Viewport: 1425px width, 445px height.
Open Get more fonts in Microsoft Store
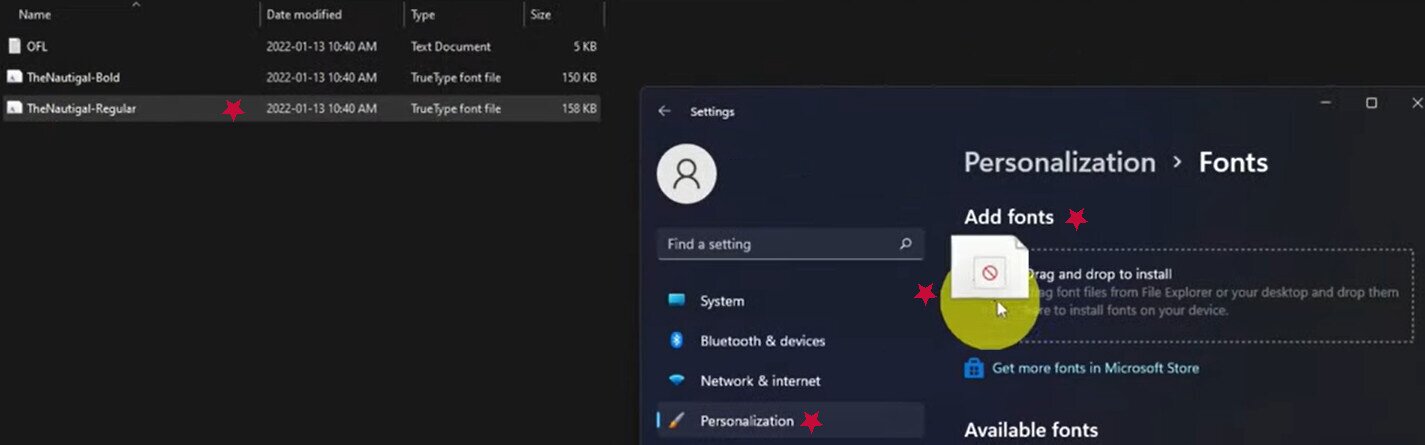click(x=1095, y=368)
